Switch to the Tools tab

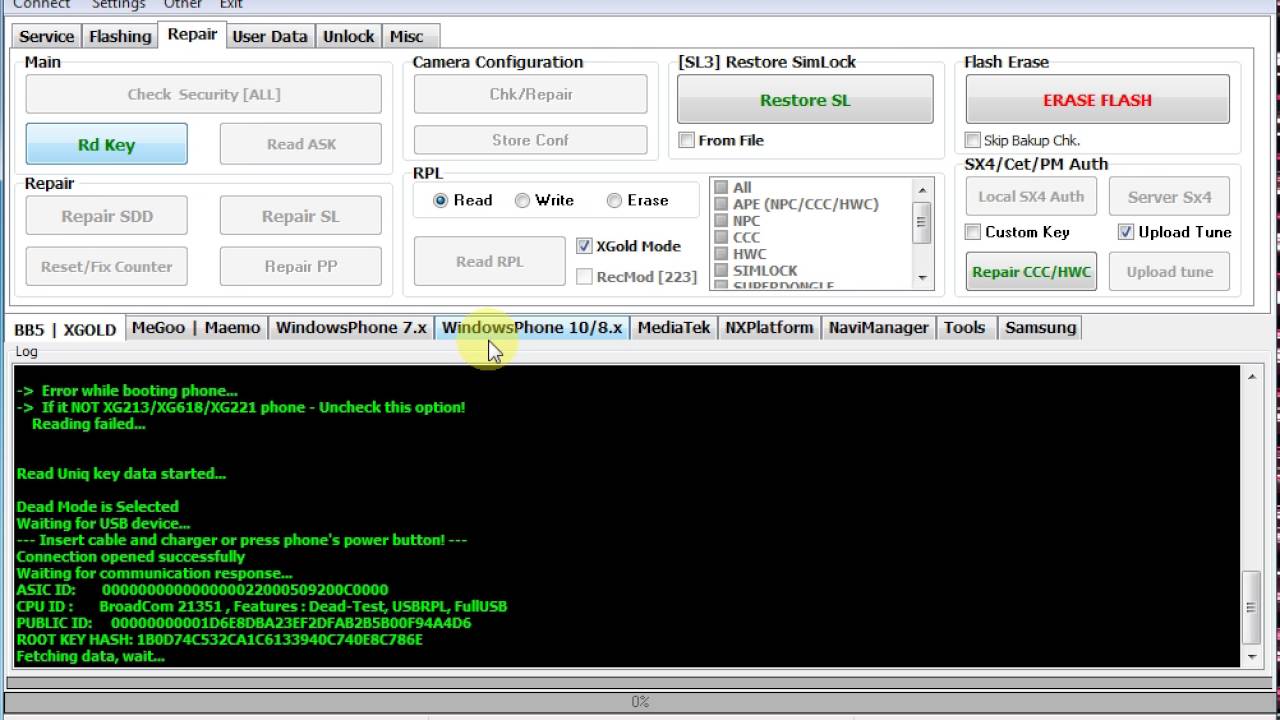pos(965,328)
